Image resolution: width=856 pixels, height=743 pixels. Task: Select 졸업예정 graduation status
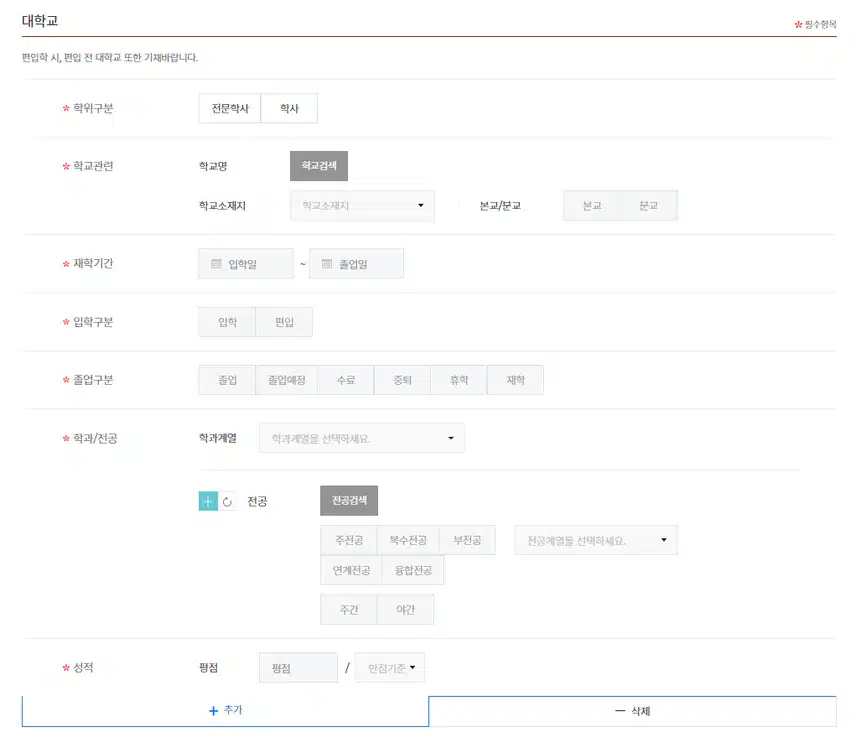point(287,380)
